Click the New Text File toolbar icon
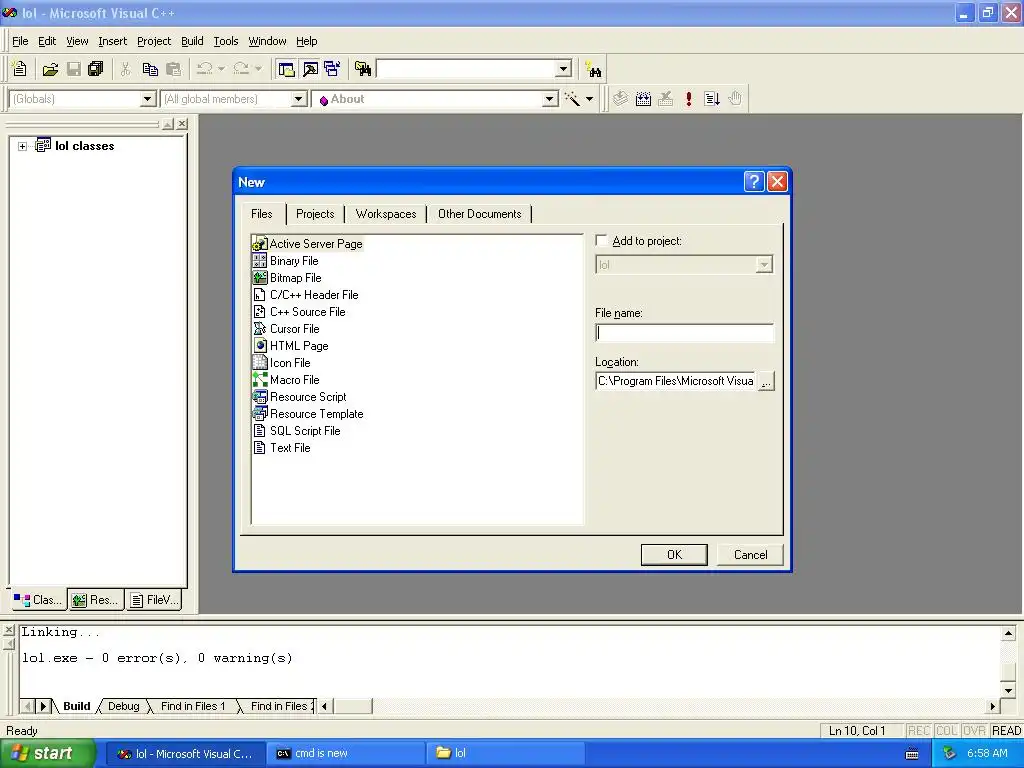 [x=20, y=69]
